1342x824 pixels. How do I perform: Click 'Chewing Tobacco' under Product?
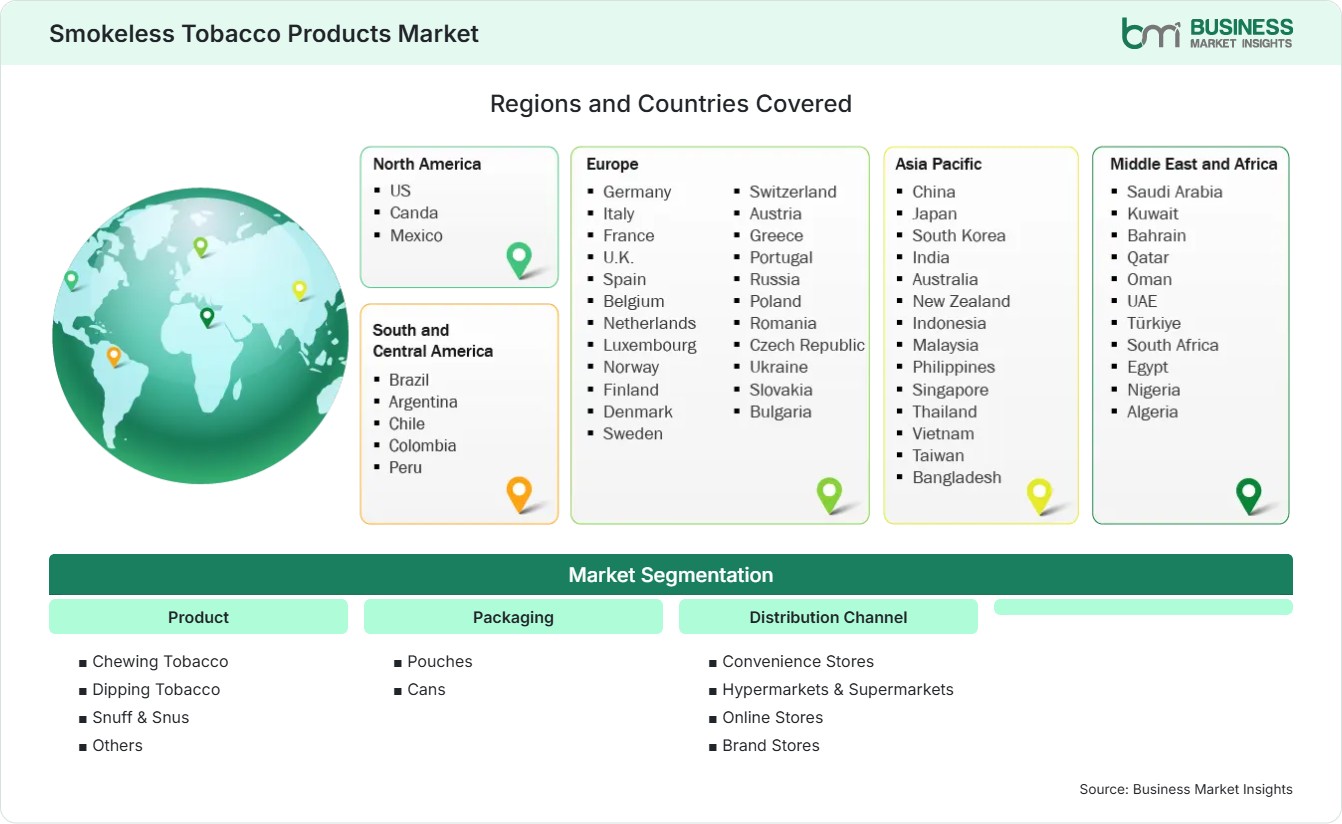click(x=160, y=661)
